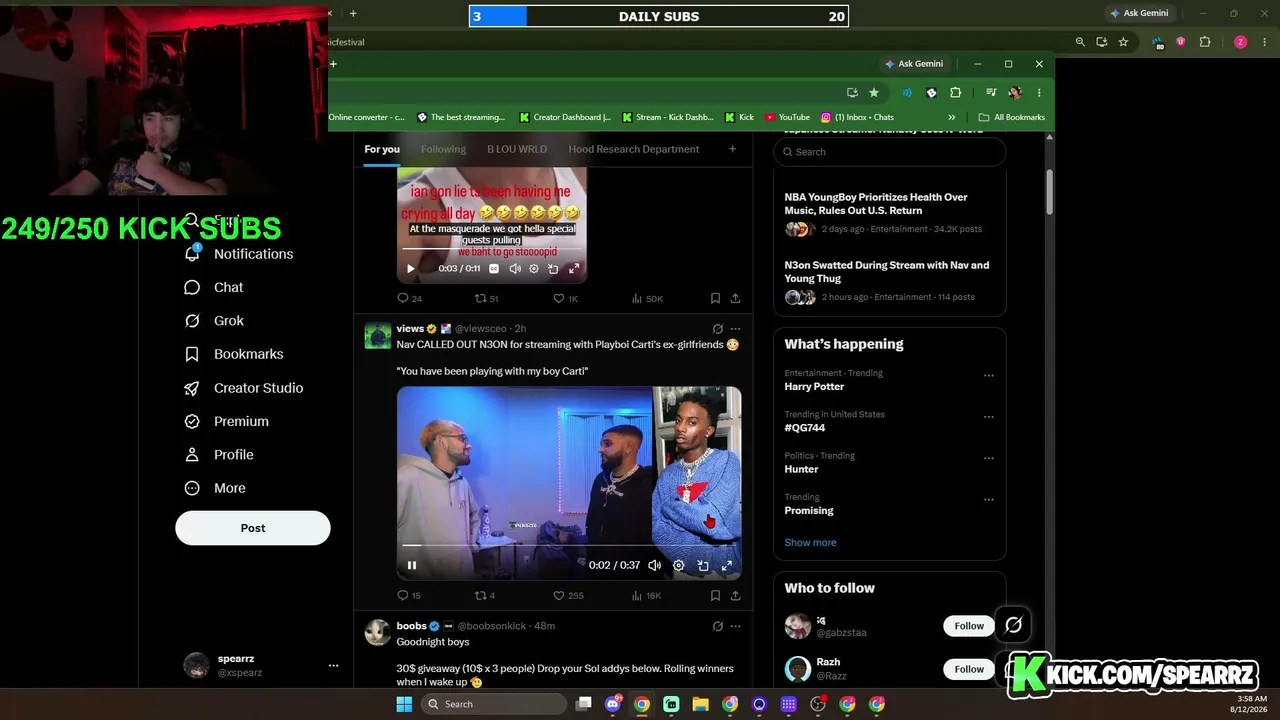Click Show more under What's happening

point(810,542)
